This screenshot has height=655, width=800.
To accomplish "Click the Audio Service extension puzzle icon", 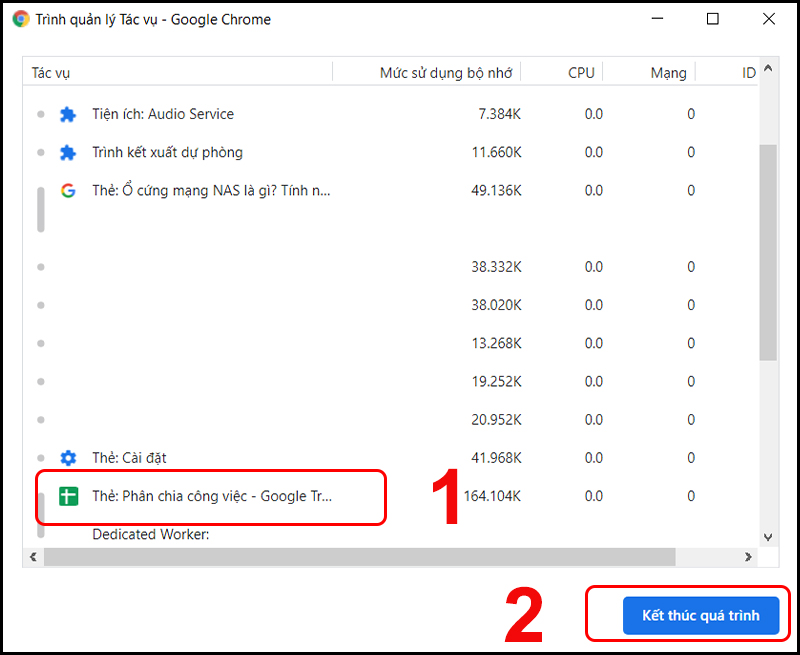I will pos(68,114).
